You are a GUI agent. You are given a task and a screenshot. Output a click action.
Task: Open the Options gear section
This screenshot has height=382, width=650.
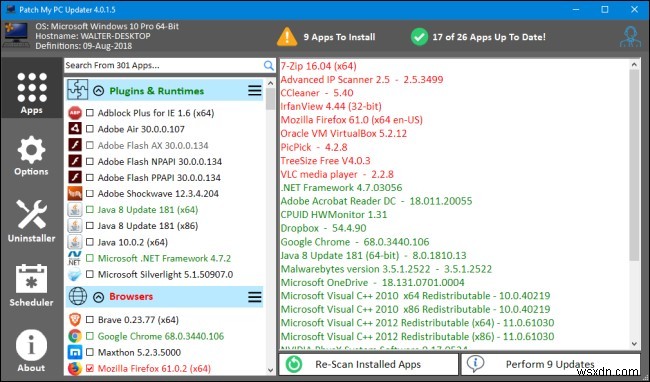pos(31,156)
